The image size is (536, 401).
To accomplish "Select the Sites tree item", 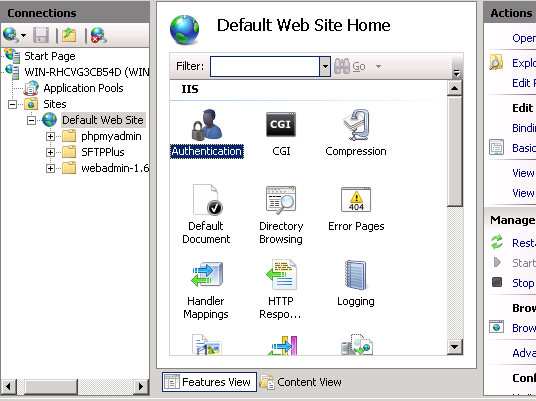I will (55, 104).
